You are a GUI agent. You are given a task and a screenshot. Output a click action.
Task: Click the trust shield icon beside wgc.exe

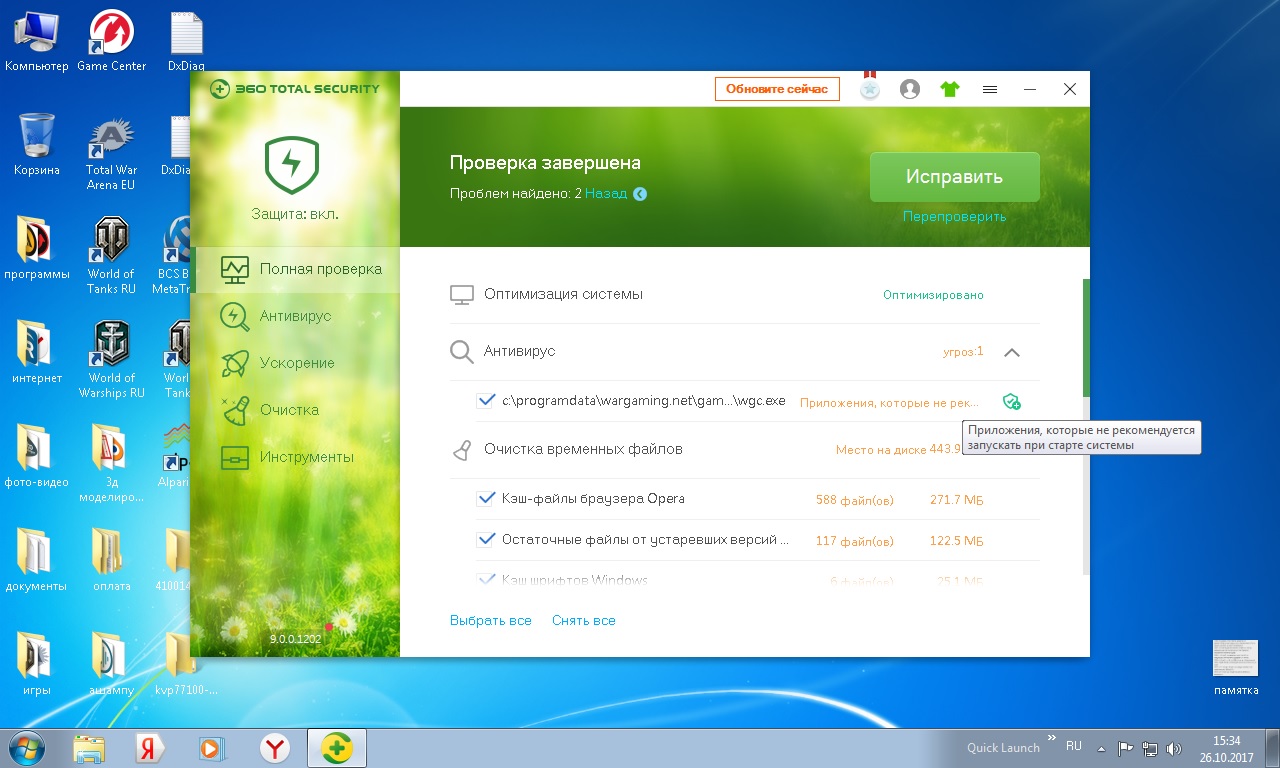(1012, 401)
